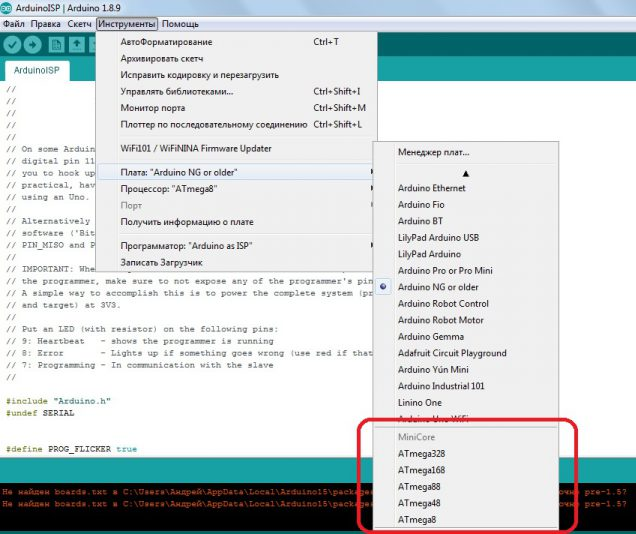The height and width of the screenshot is (534, 636).
Task: Open the Помощь menu
Action: tap(180, 24)
